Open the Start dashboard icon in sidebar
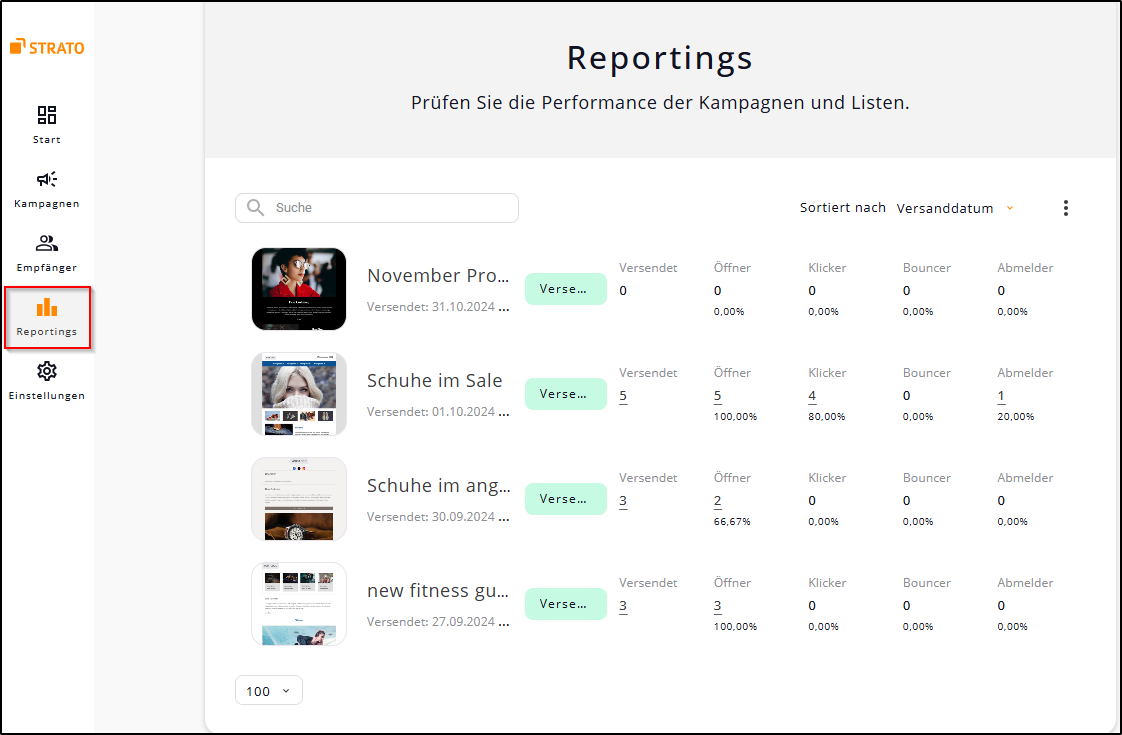The width and height of the screenshot is (1122, 735). point(46,115)
